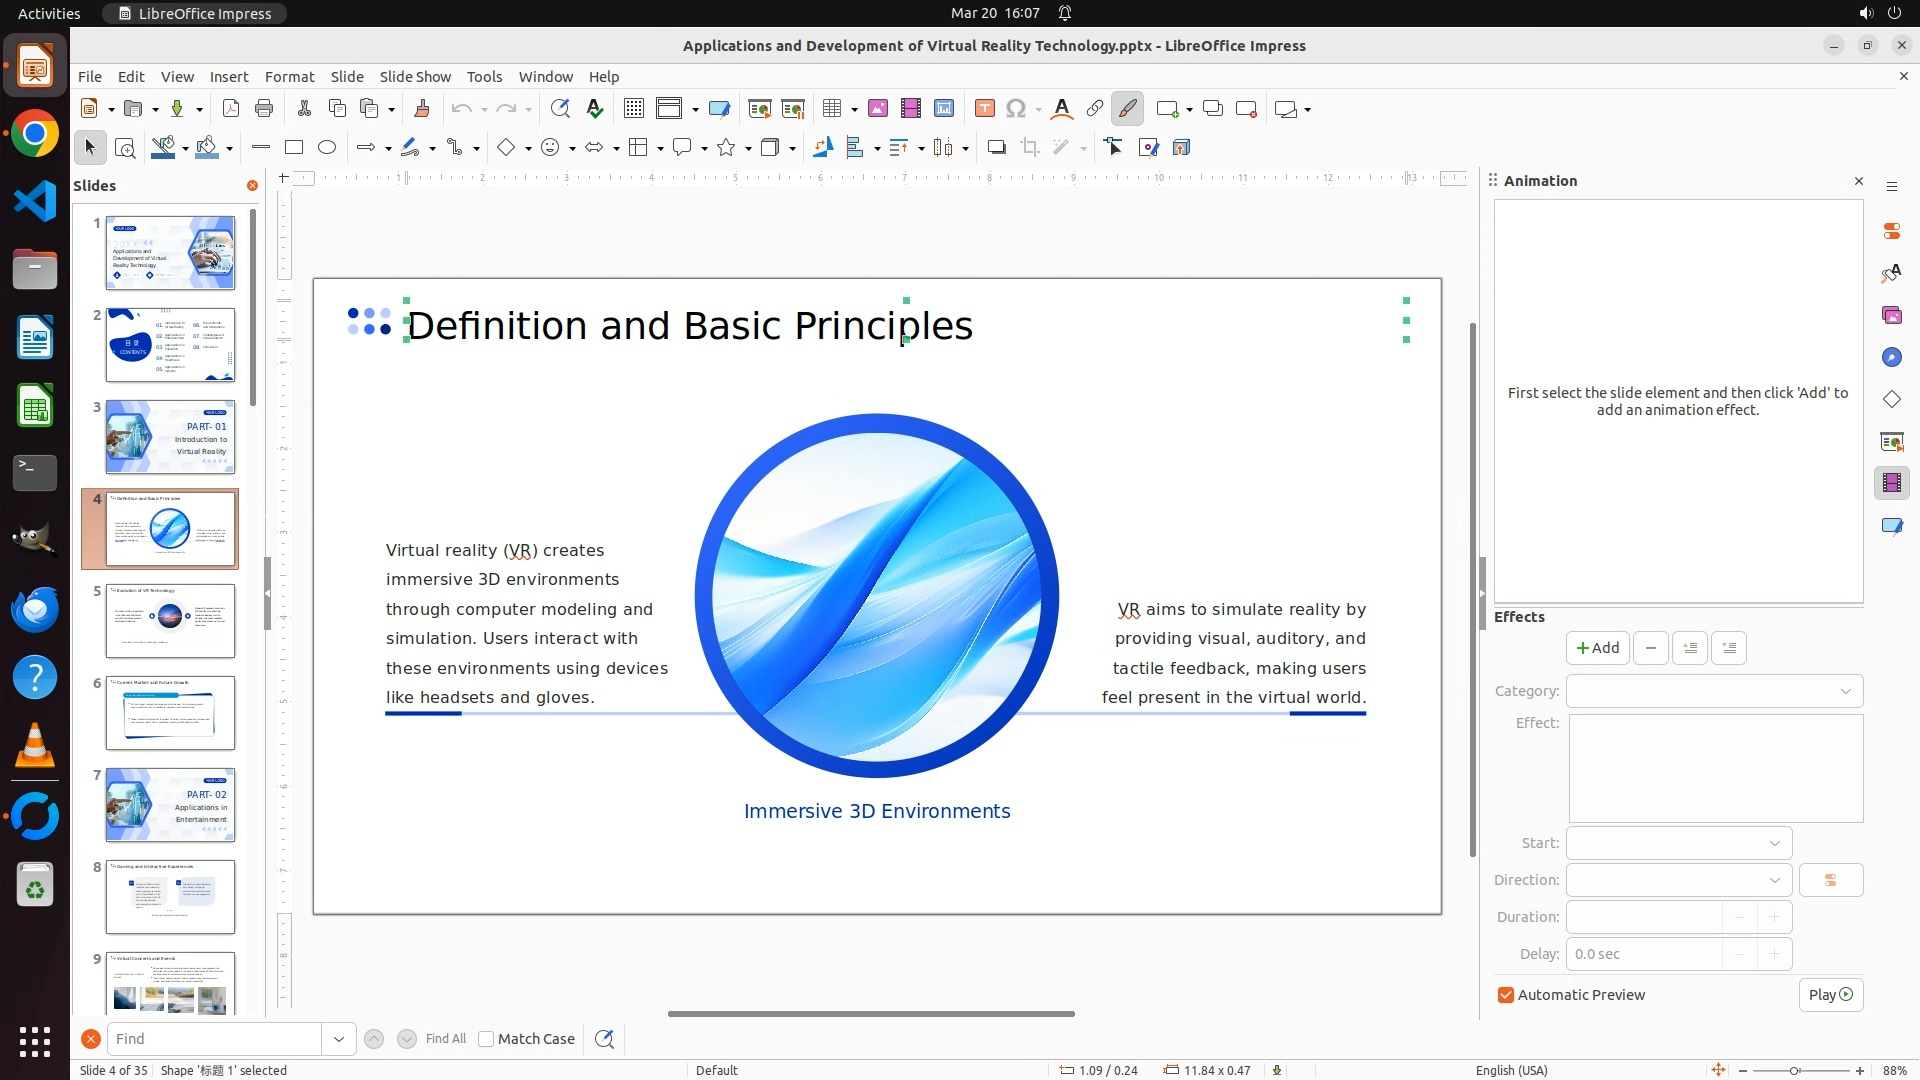Toggle the Shadow button in drawing toolbar

pos(996,148)
